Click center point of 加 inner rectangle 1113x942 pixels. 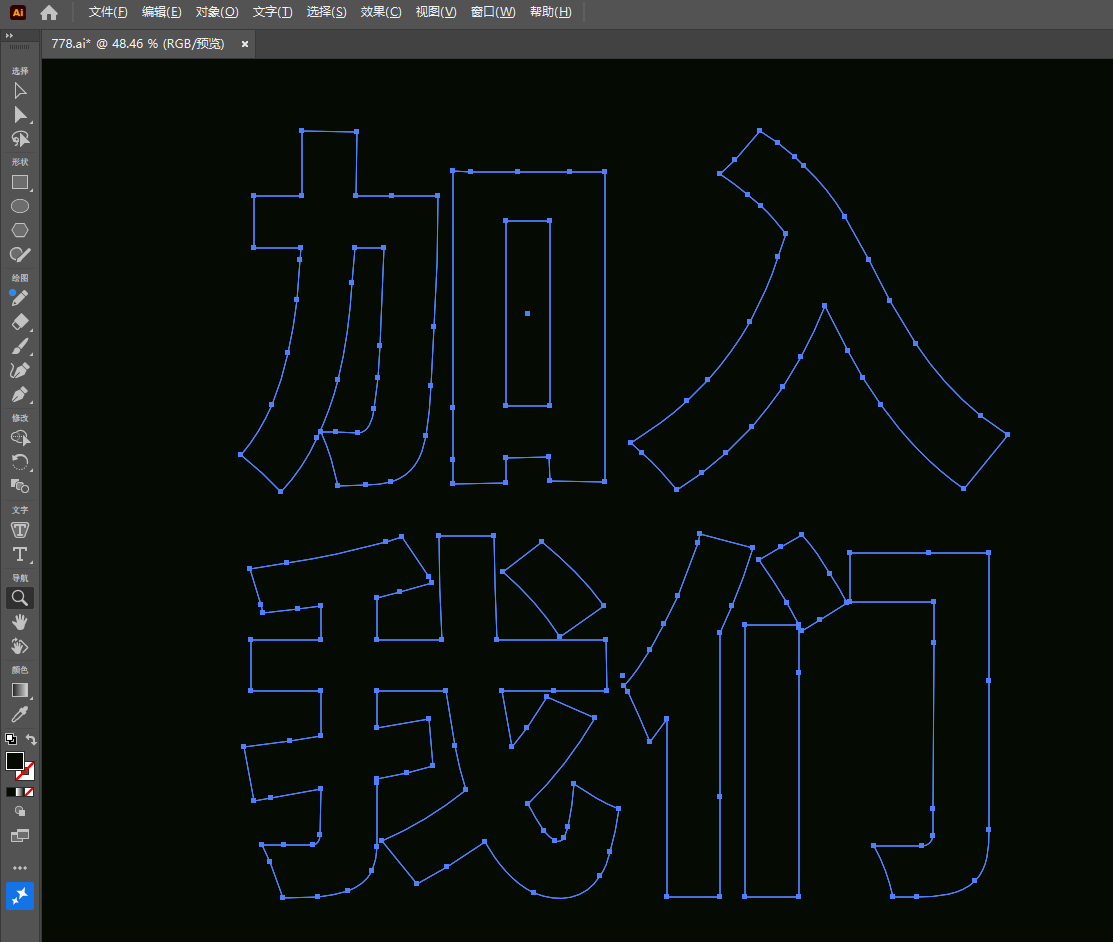(x=527, y=313)
